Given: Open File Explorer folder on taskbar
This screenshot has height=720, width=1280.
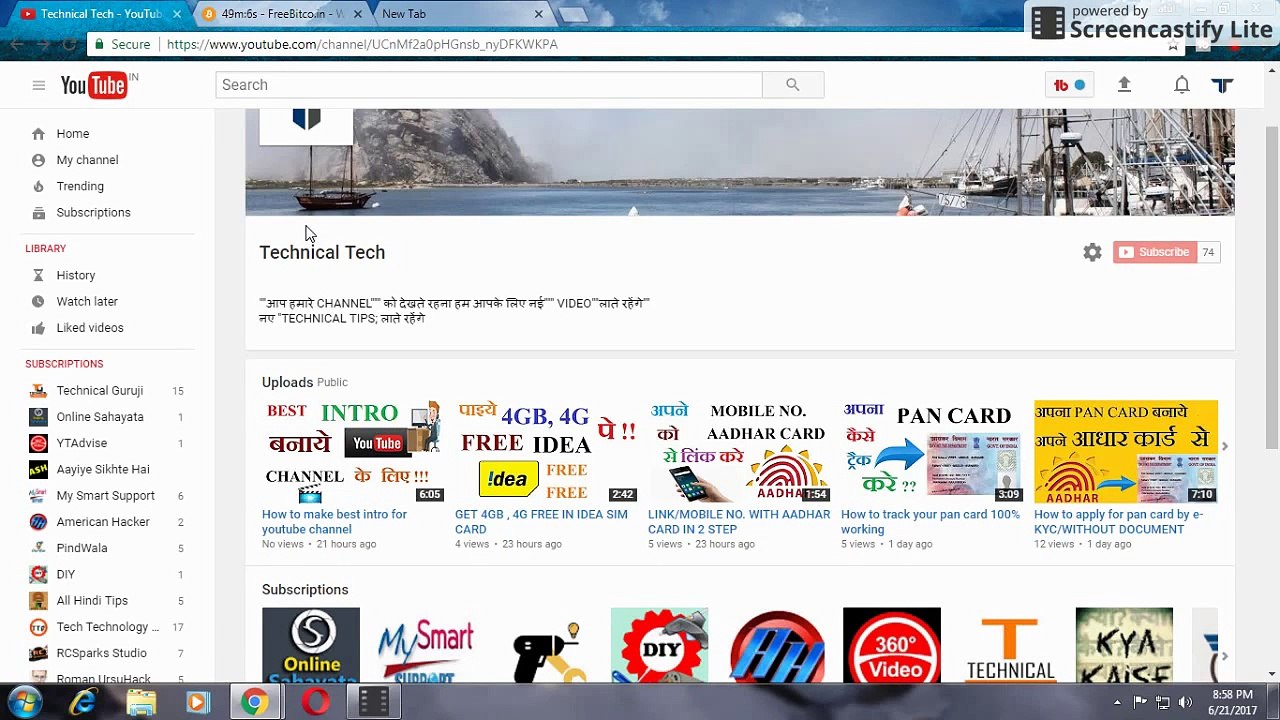Looking at the screenshot, I should click(141, 702).
